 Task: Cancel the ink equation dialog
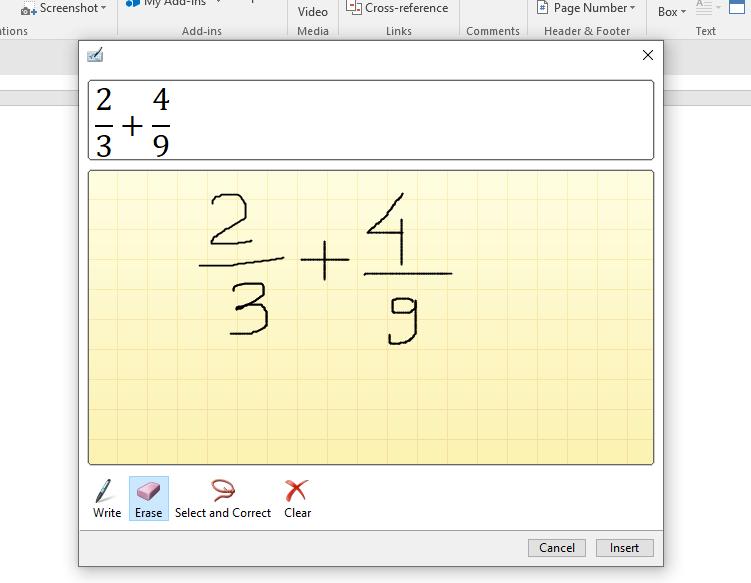(x=557, y=548)
